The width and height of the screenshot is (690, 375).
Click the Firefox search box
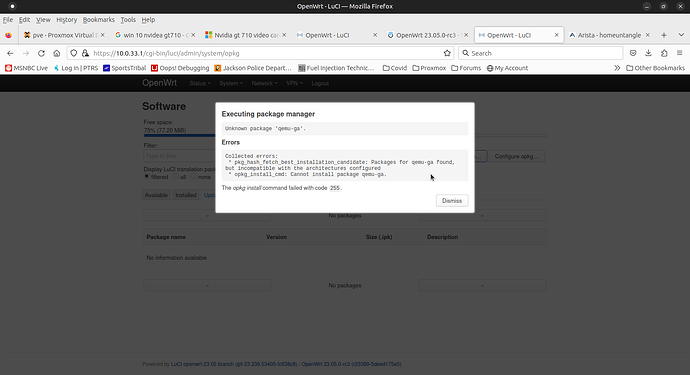pos(541,53)
